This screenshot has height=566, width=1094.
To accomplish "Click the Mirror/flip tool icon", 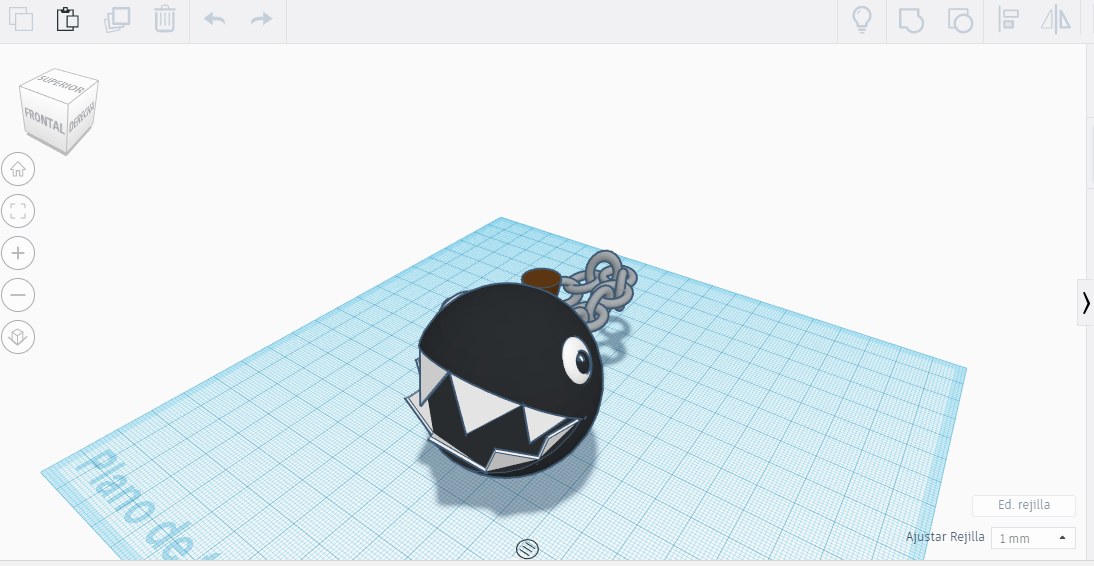I will tap(1056, 19).
